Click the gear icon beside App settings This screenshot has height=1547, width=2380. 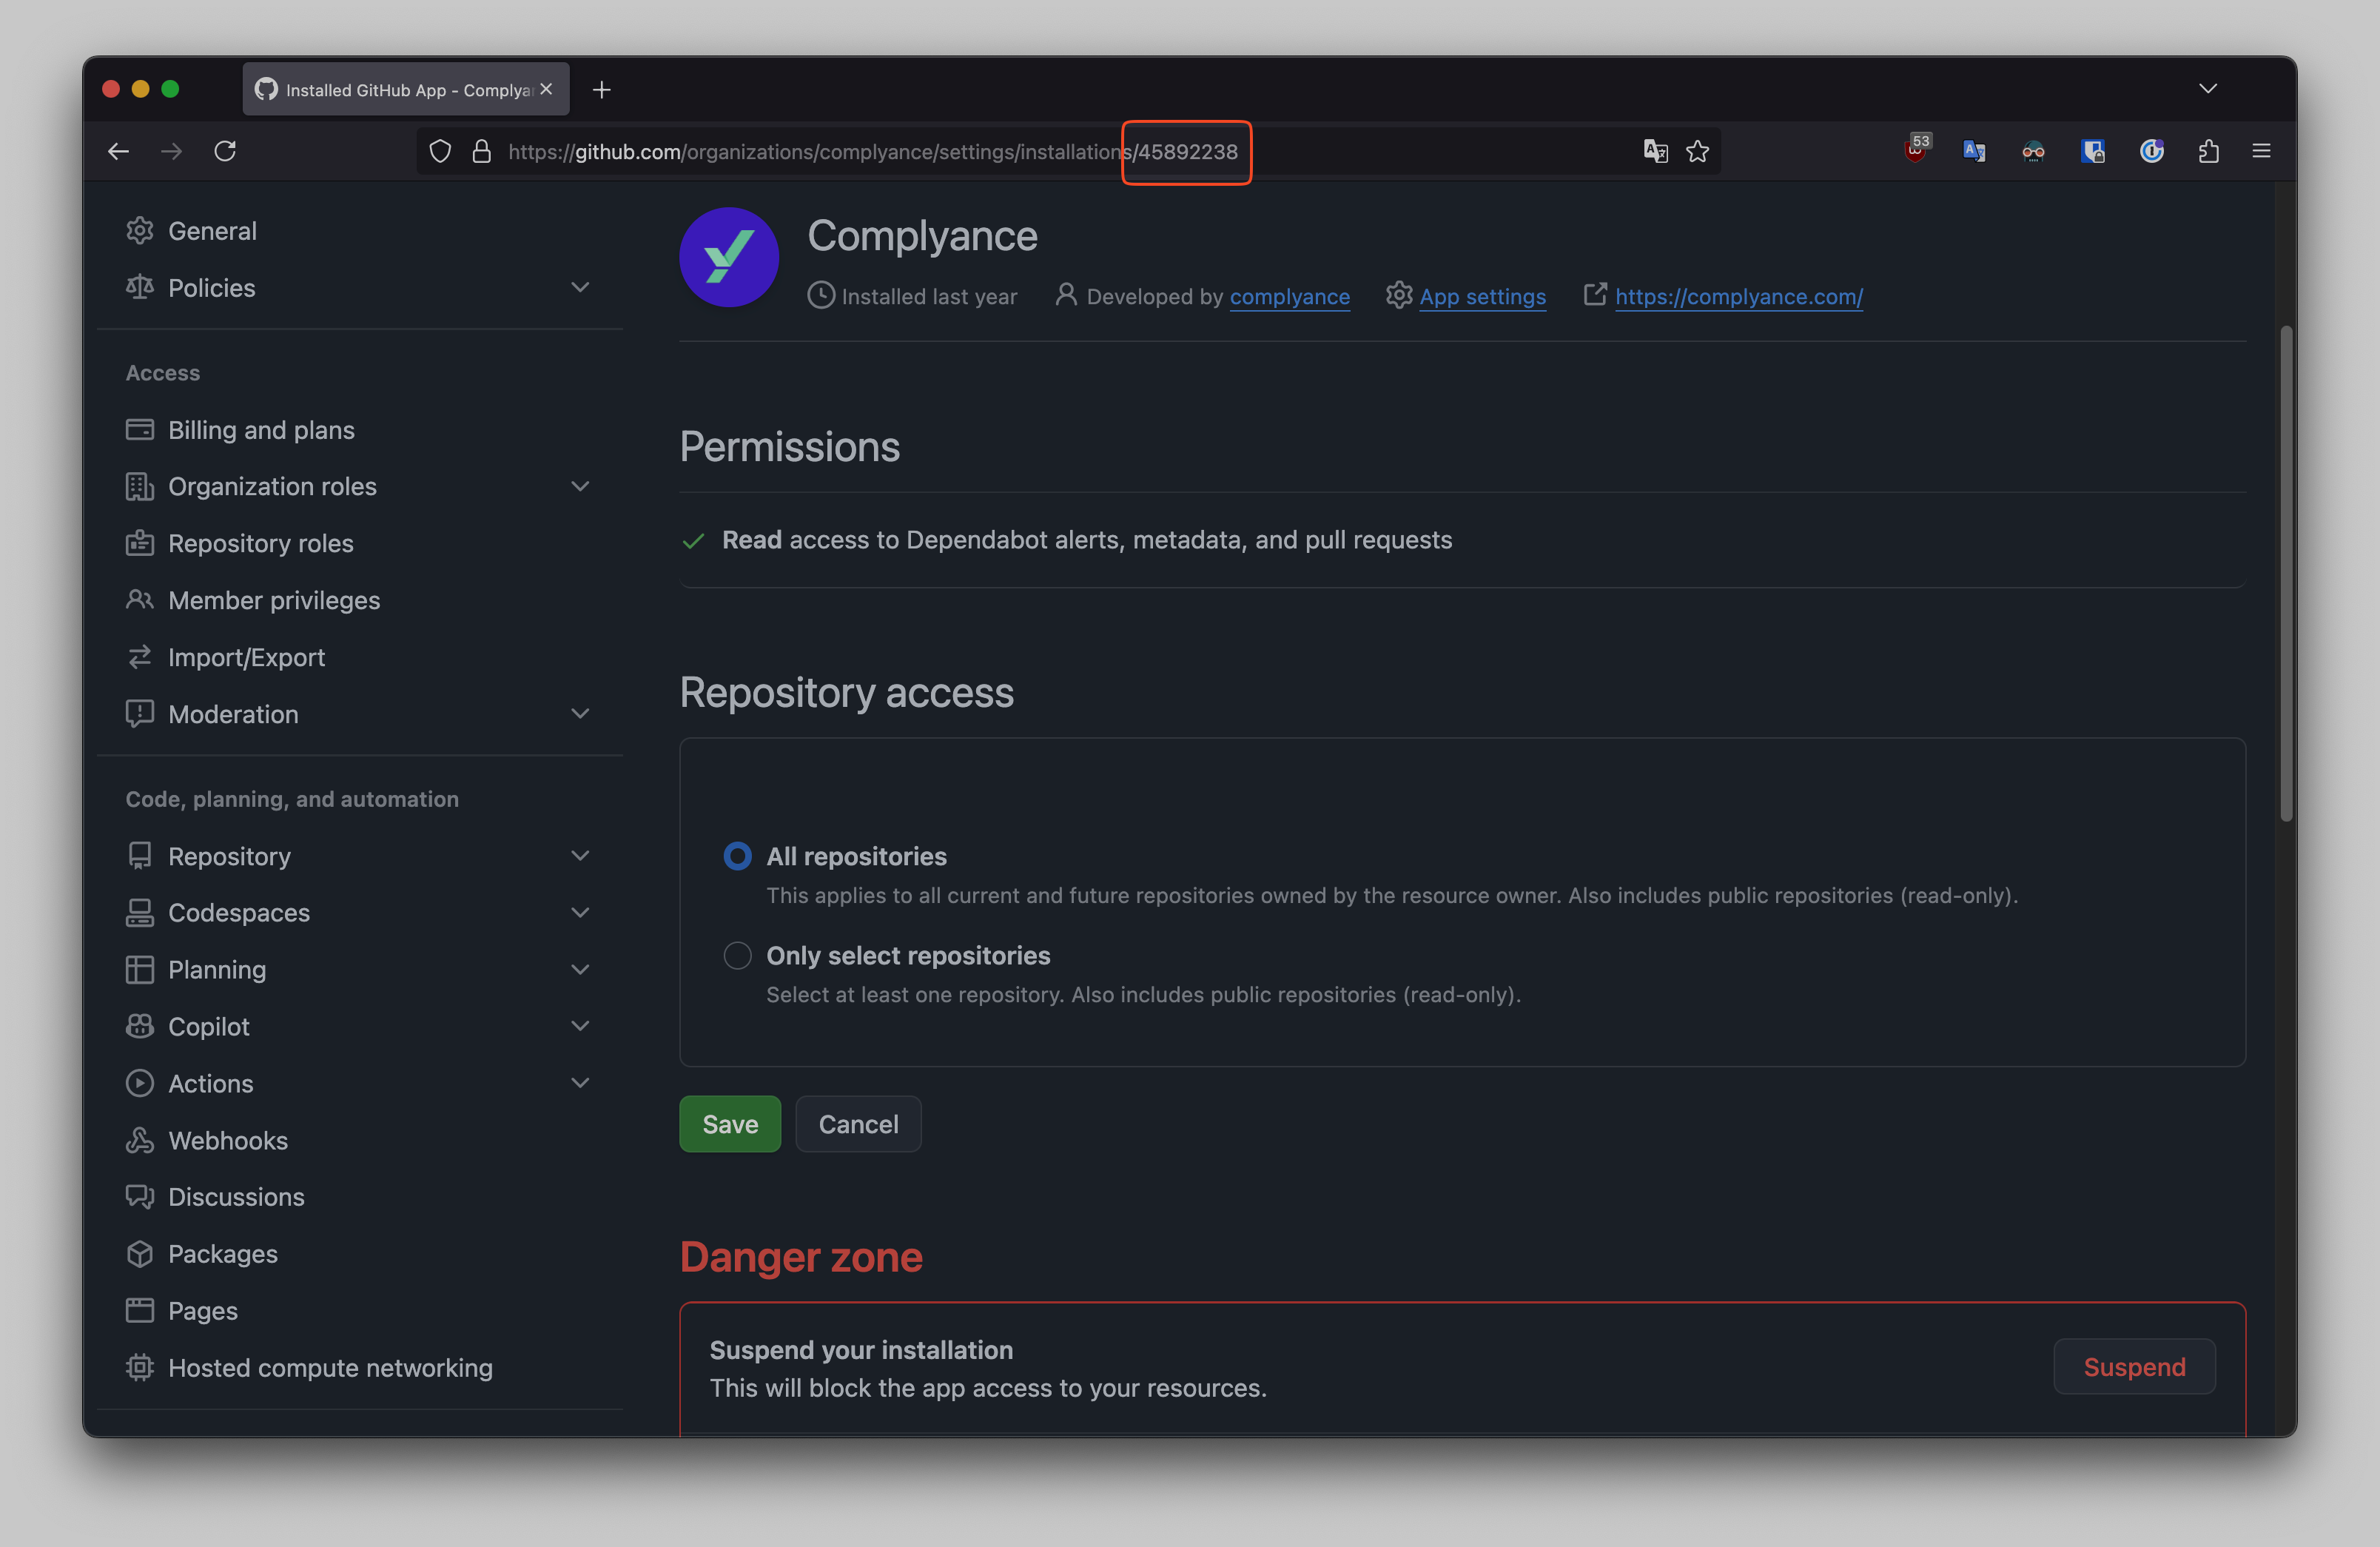pos(1399,295)
